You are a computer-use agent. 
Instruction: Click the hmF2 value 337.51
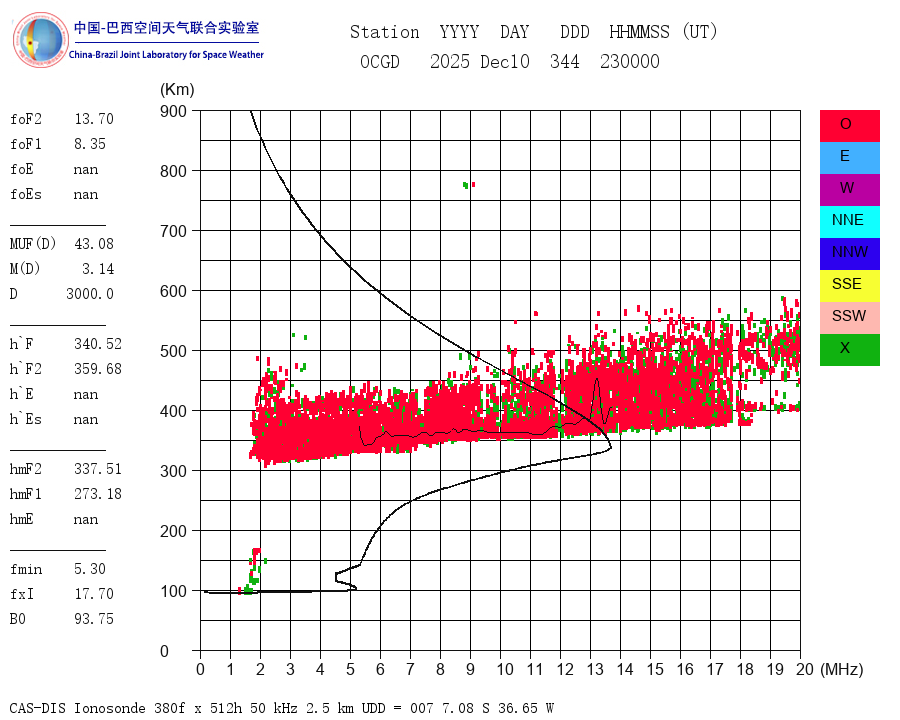coord(98,469)
